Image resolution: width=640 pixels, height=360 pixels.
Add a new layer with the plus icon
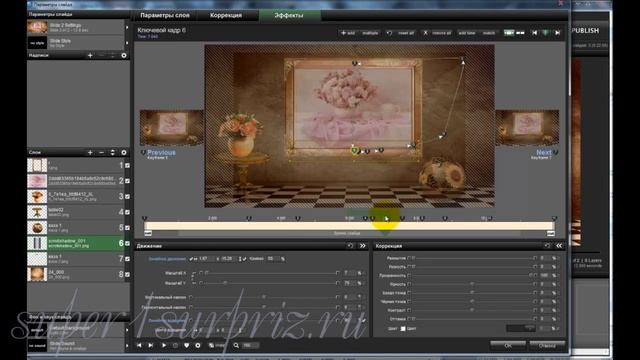tap(90, 153)
